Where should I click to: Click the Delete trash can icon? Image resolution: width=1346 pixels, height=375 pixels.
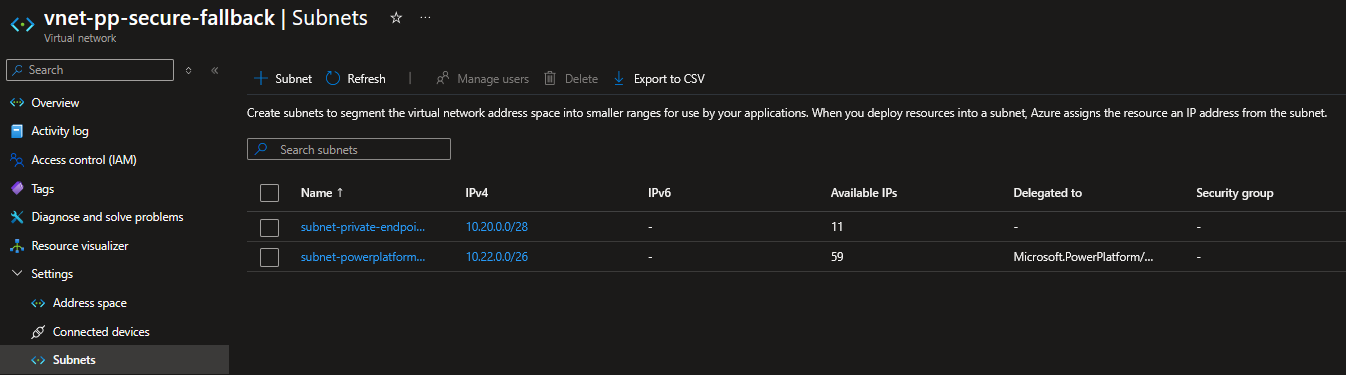pyautogui.click(x=550, y=78)
